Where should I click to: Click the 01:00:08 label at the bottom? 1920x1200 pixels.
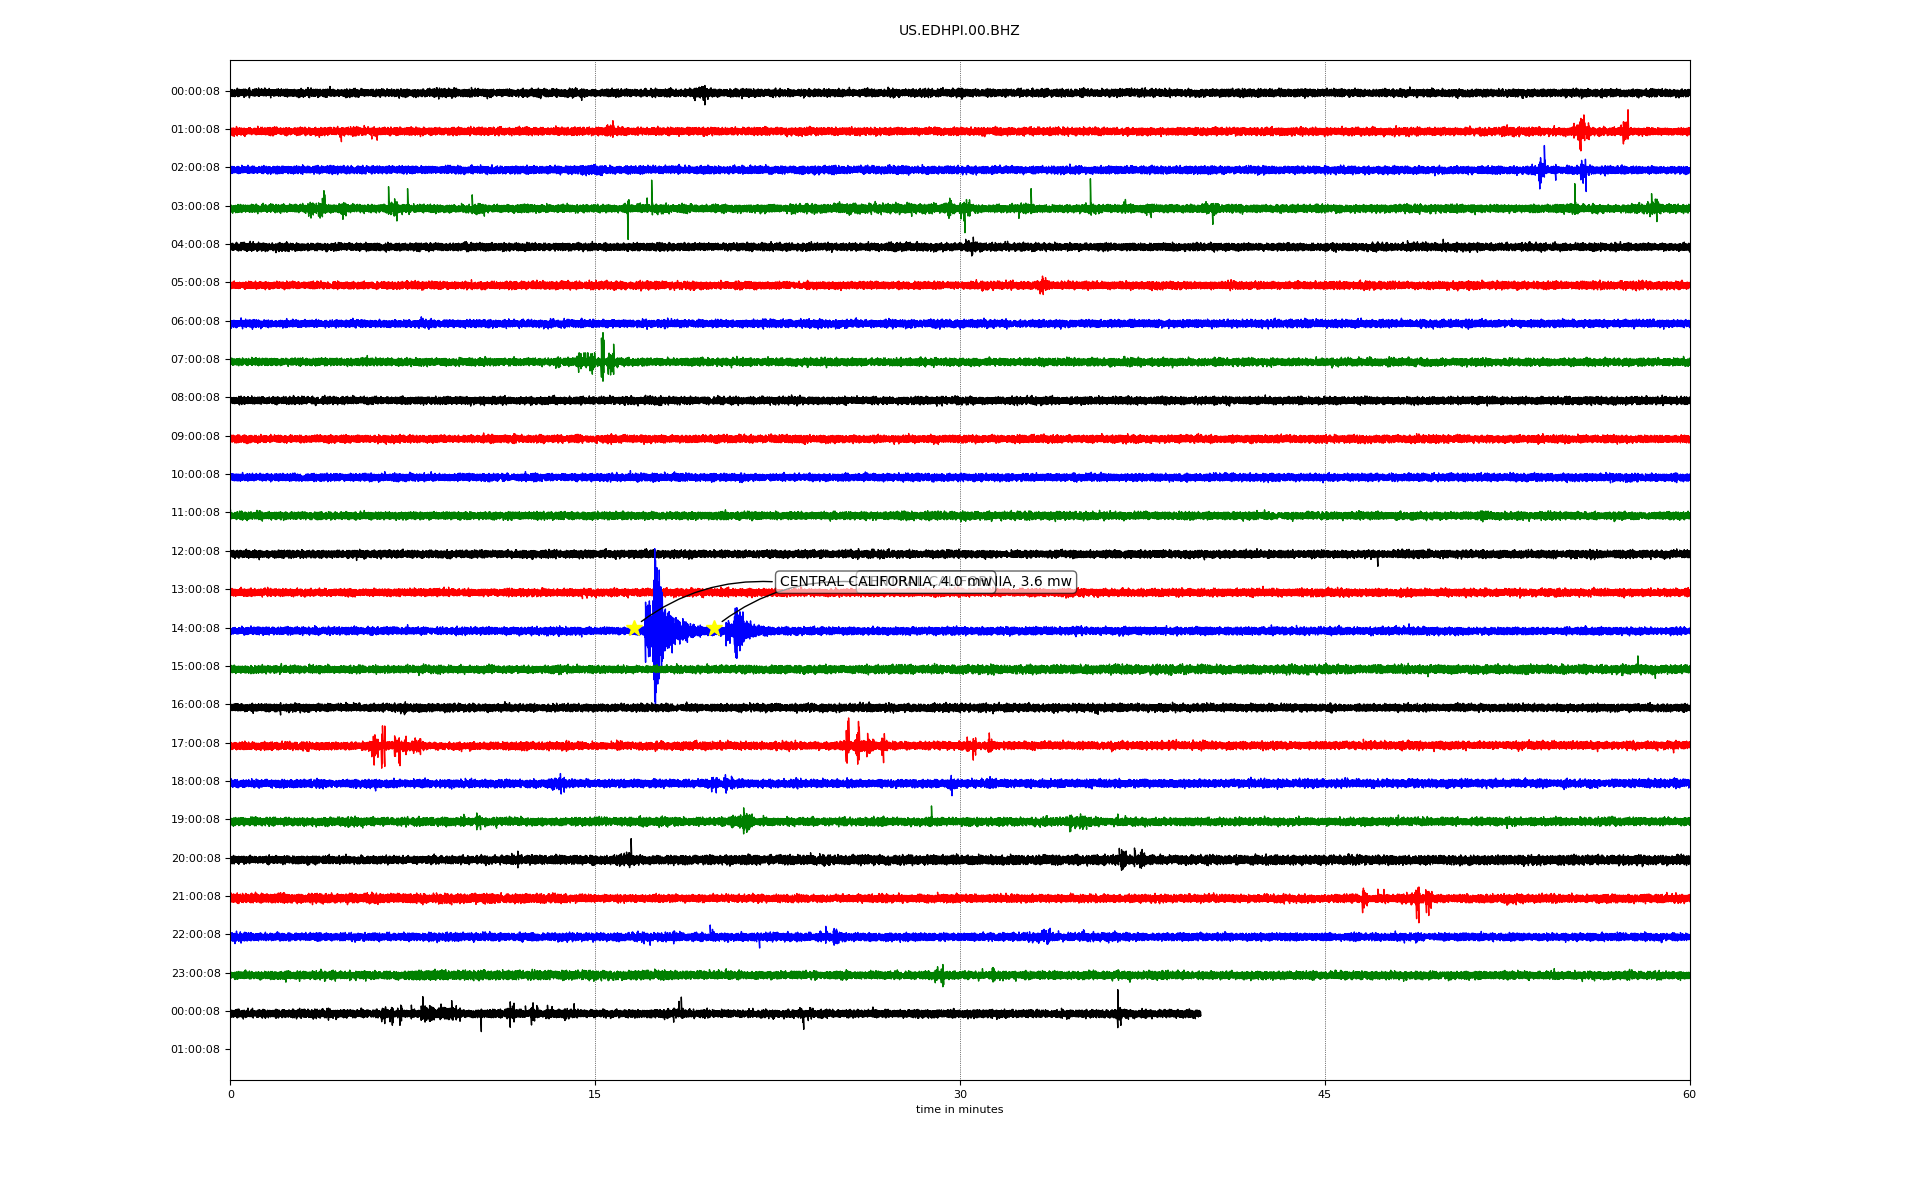click(x=195, y=1049)
